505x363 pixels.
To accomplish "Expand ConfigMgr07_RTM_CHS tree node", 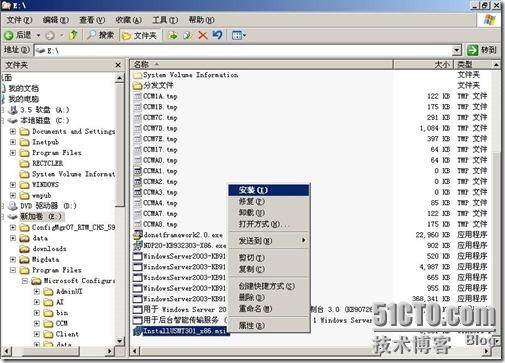I will pyautogui.click(x=13, y=227).
